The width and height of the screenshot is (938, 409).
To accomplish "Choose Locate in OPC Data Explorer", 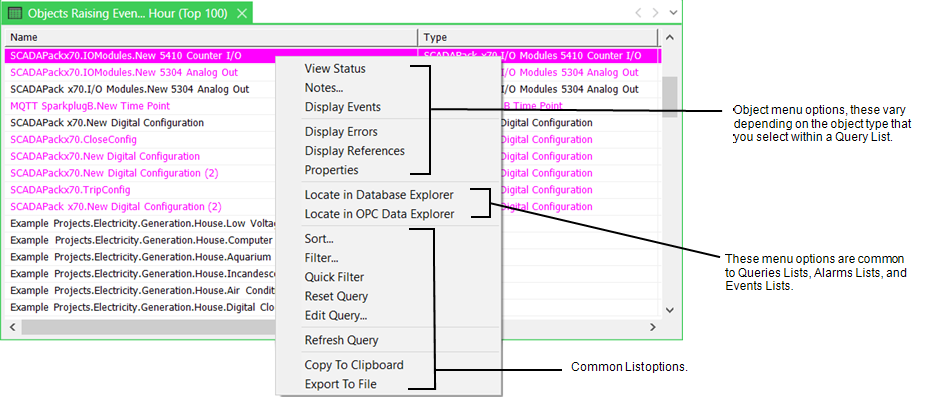I will click(379, 214).
